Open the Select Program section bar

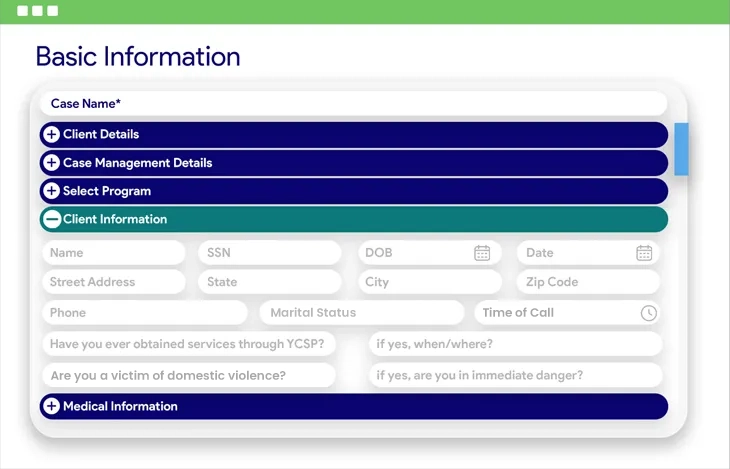350,191
